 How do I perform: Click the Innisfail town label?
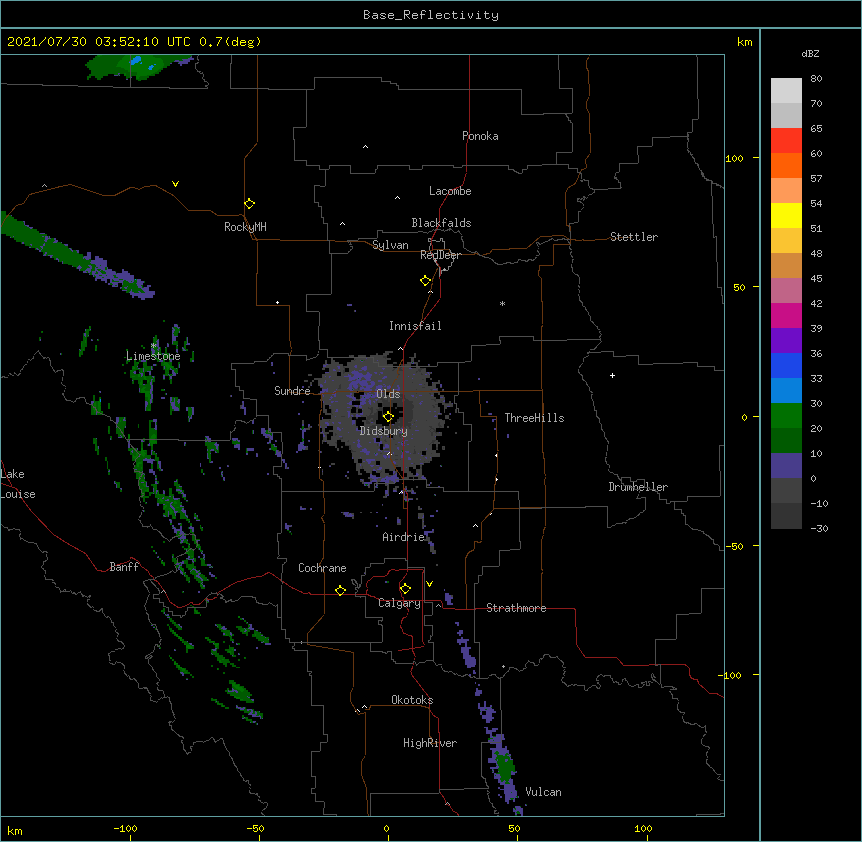click(x=415, y=326)
